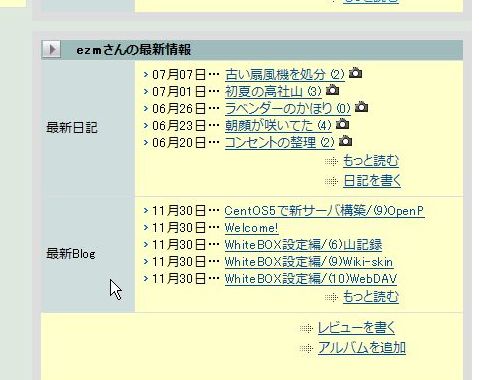
Task: Click dotted arrow icon beside アルバムを追加
Action: coord(306,349)
